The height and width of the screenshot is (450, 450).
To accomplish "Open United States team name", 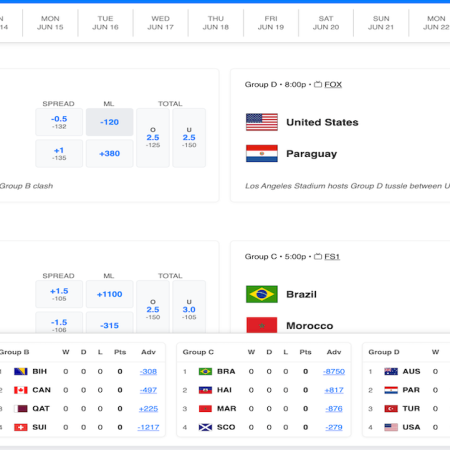I will (322, 122).
